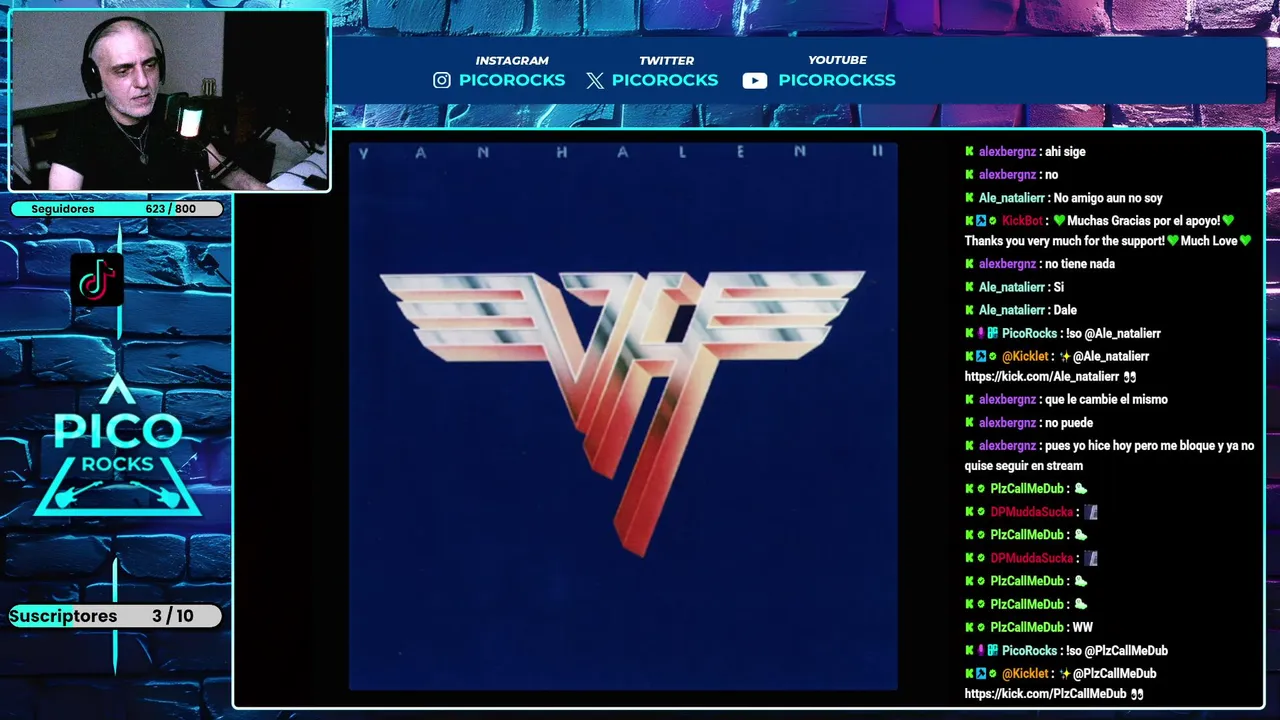Click the YouTube logo icon
The height and width of the screenshot is (720, 1280).
pyautogui.click(x=755, y=81)
